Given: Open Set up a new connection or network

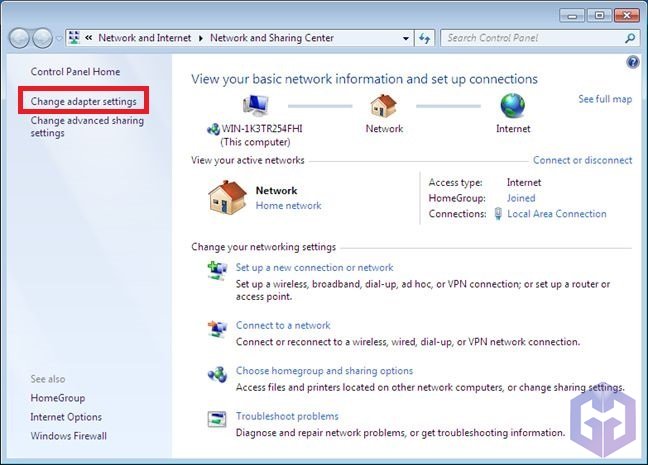Looking at the screenshot, I should 314,267.
